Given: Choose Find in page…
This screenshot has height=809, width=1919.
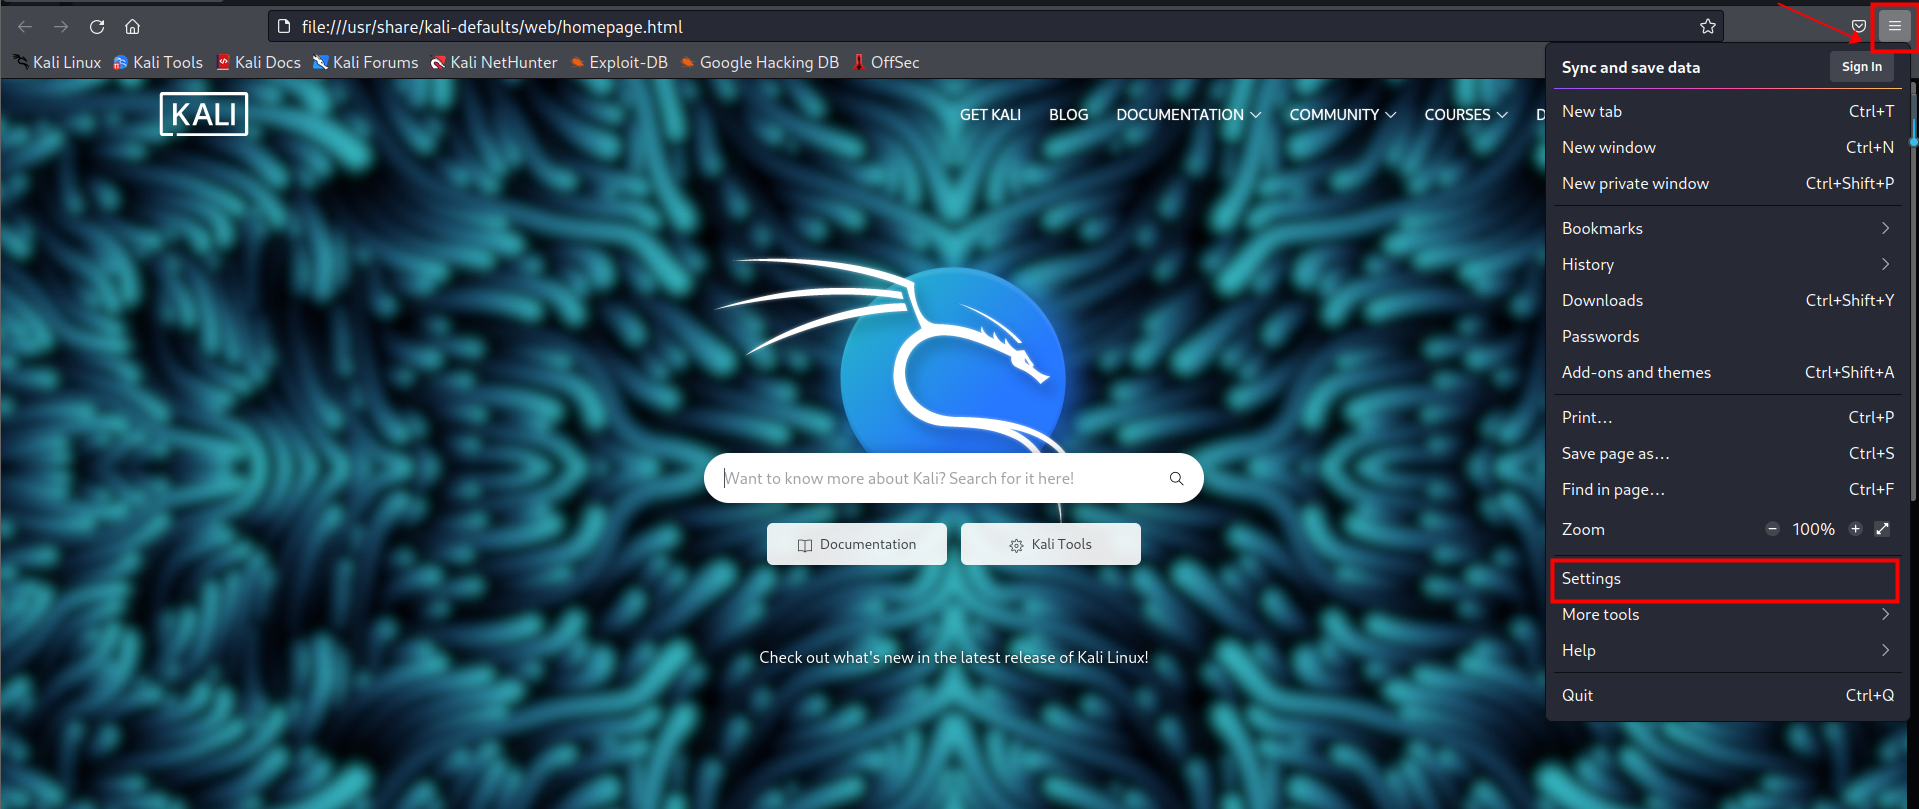Looking at the screenshot, I should coord(1728,489).
